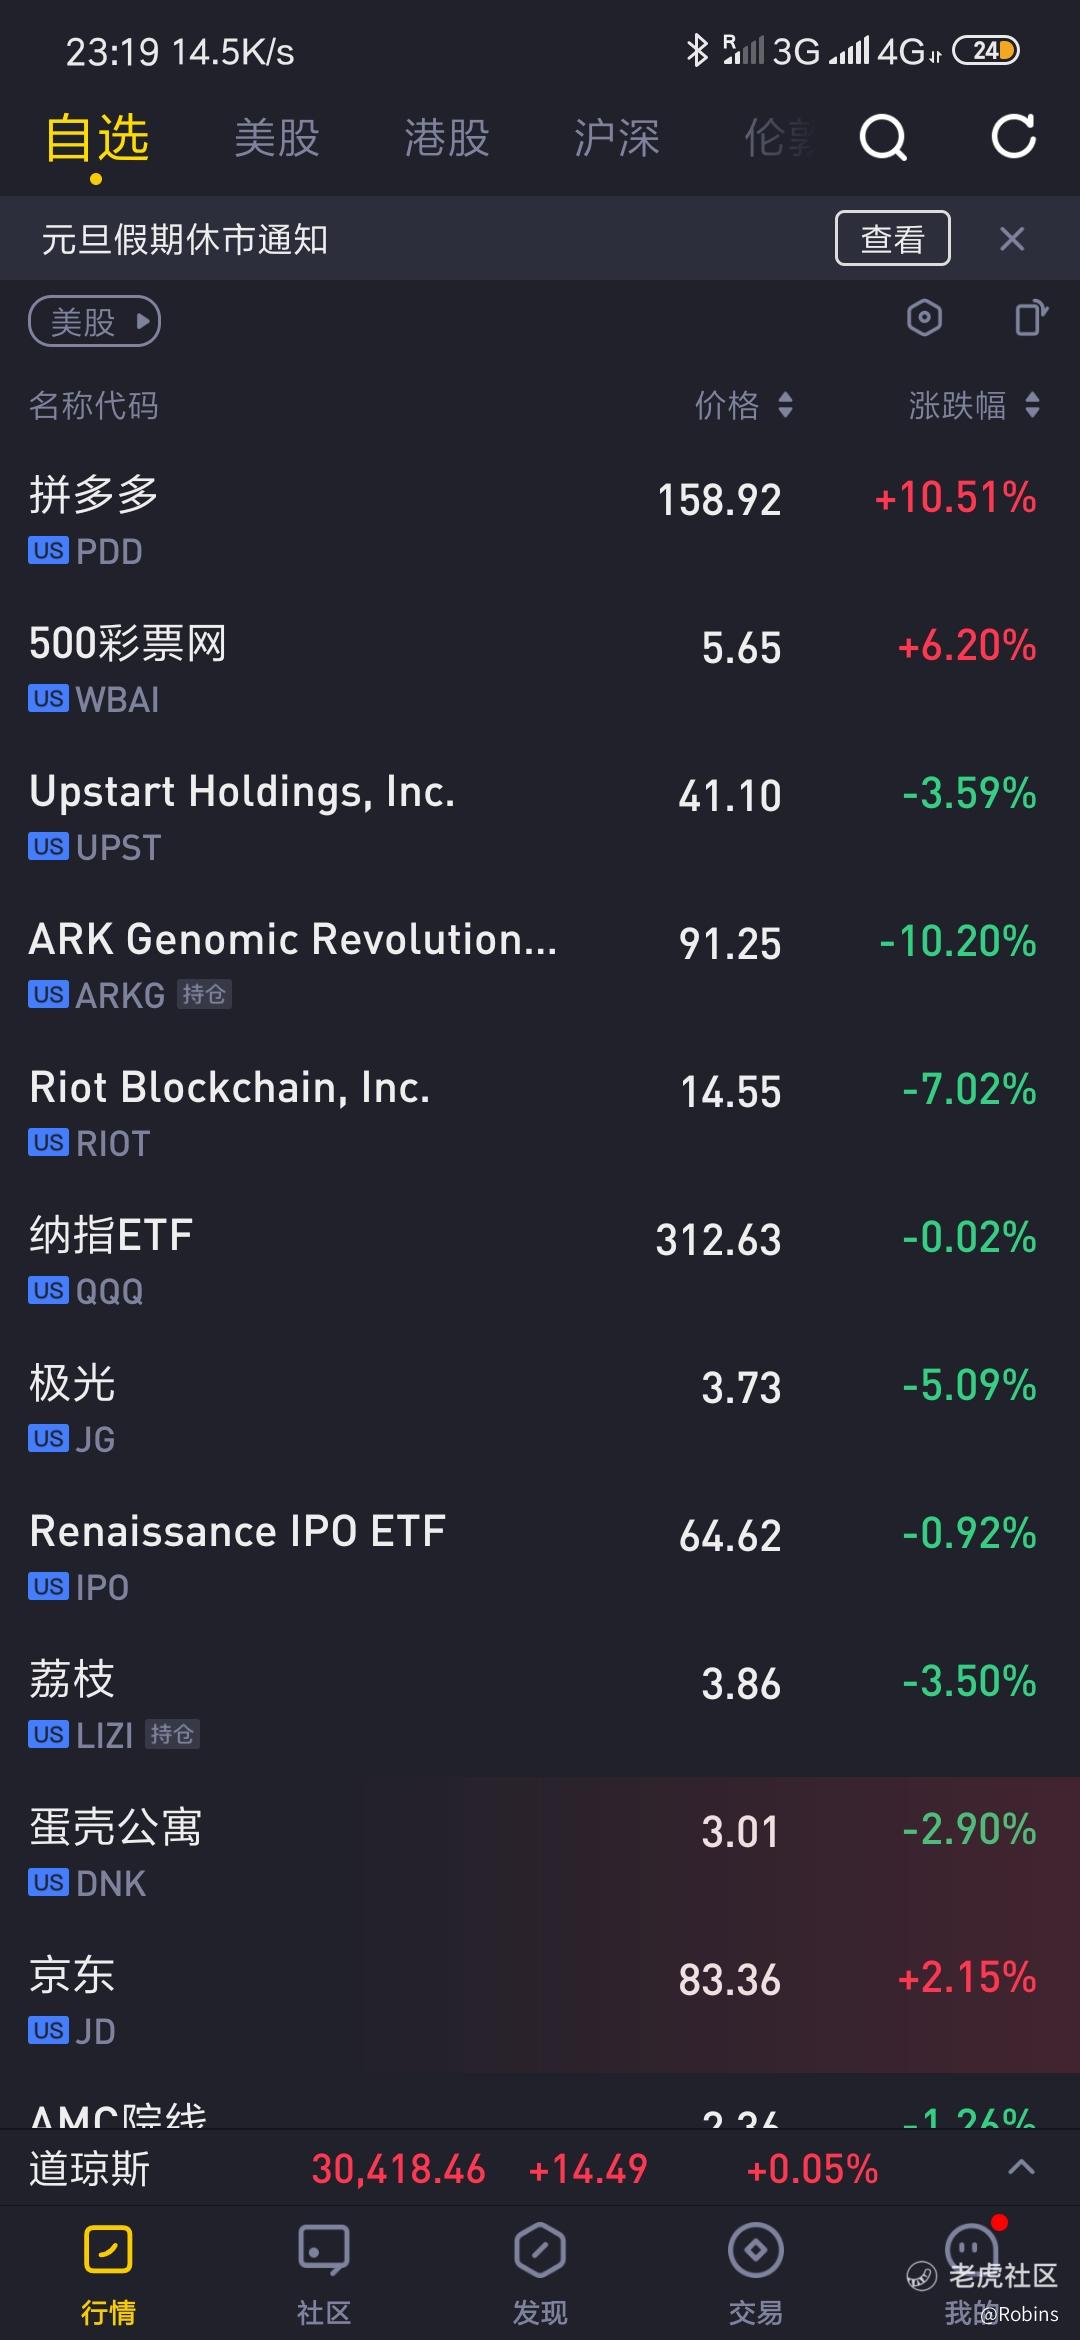Switch to 沪深 tab
Viewport: 1080px width, 2340px height.
click(x=617, y=137)
